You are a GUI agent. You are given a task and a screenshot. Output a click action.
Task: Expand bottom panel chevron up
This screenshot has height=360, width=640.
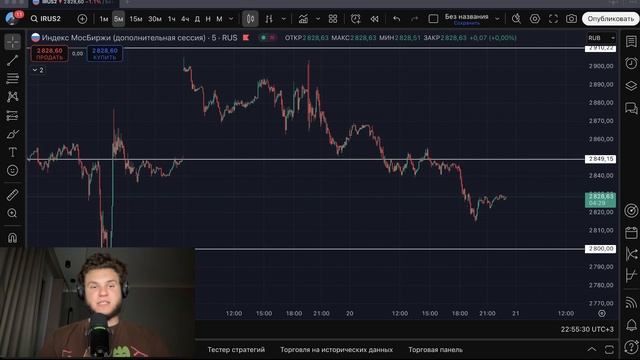click(x=591, y=349)
